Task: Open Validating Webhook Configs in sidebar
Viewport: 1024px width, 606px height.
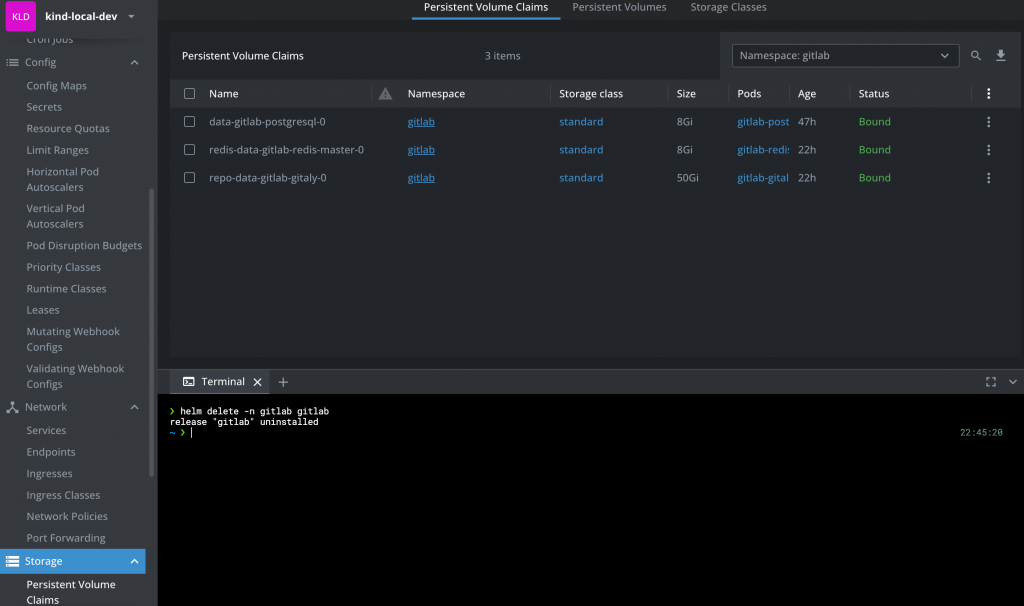Action: coord(75,377)
